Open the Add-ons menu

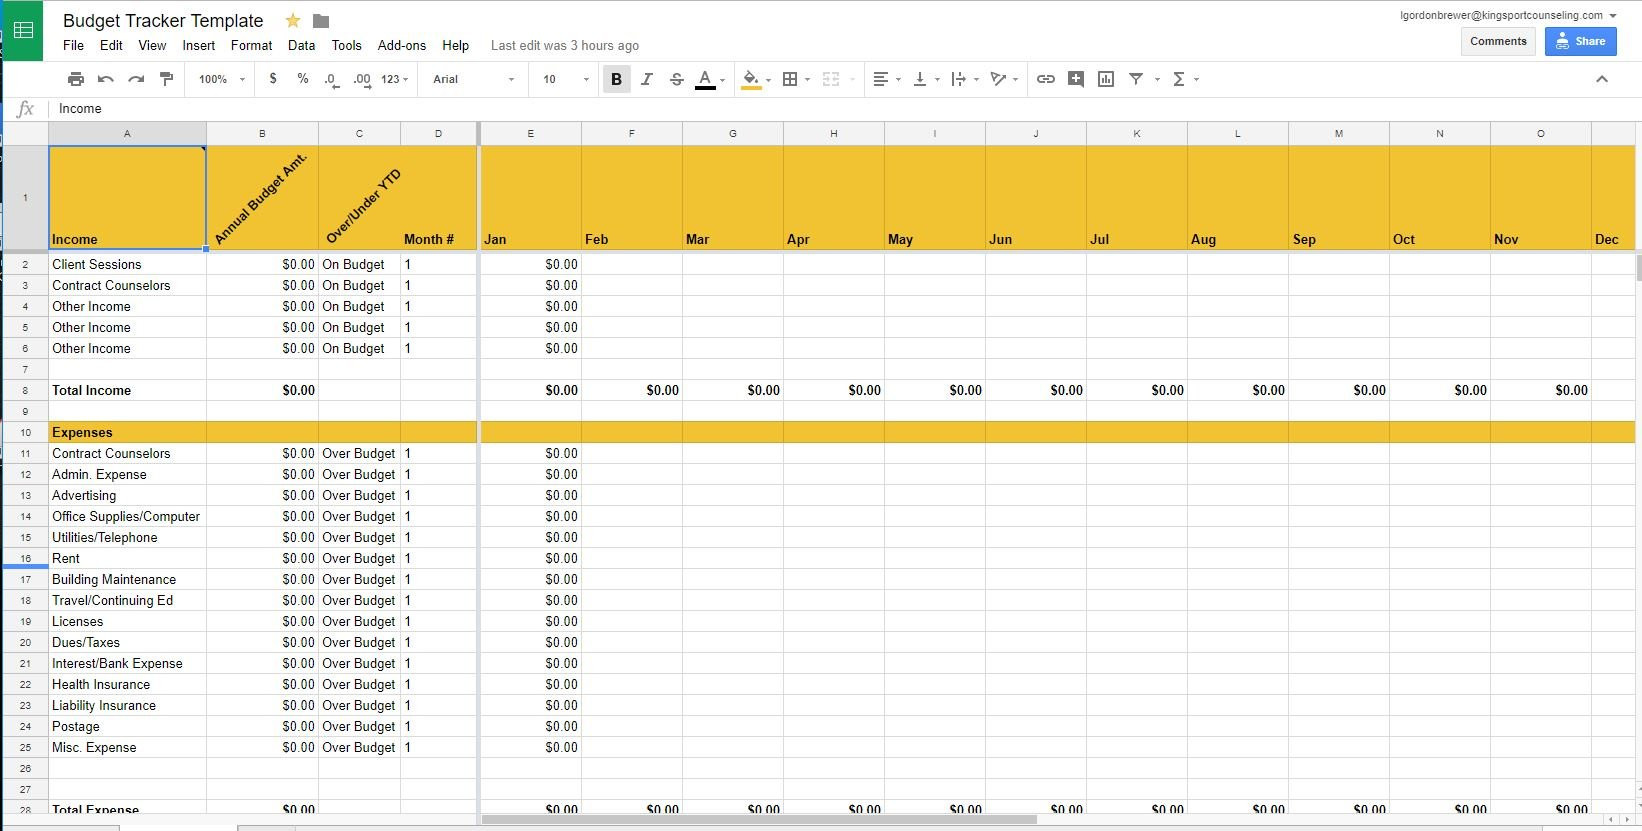pyautogui.click(x=401, y=45)
